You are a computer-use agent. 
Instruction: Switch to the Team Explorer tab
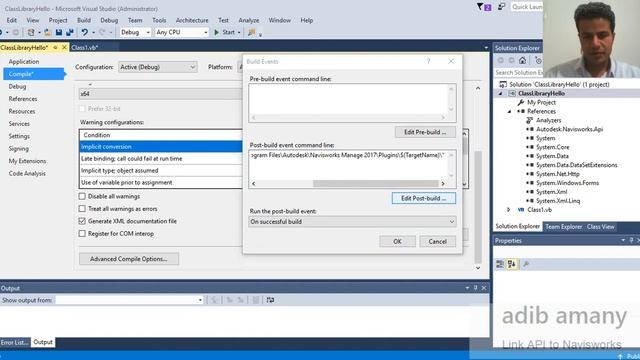coord(564,227)
